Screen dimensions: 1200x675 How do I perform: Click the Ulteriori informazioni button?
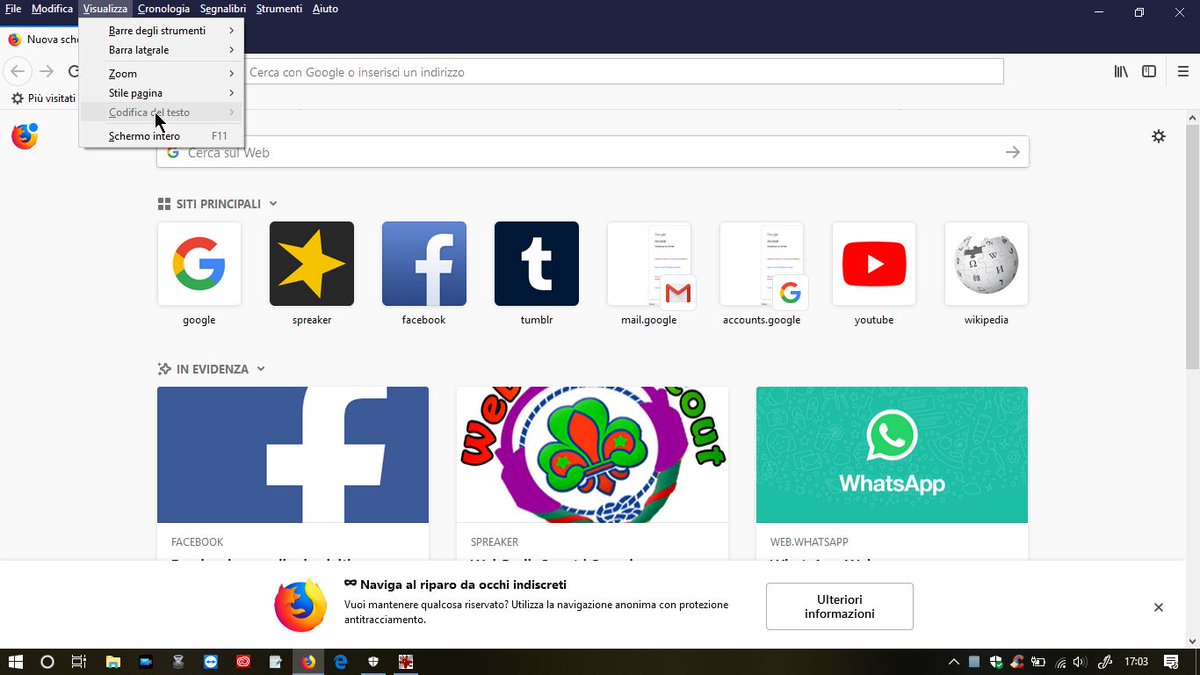839,606
